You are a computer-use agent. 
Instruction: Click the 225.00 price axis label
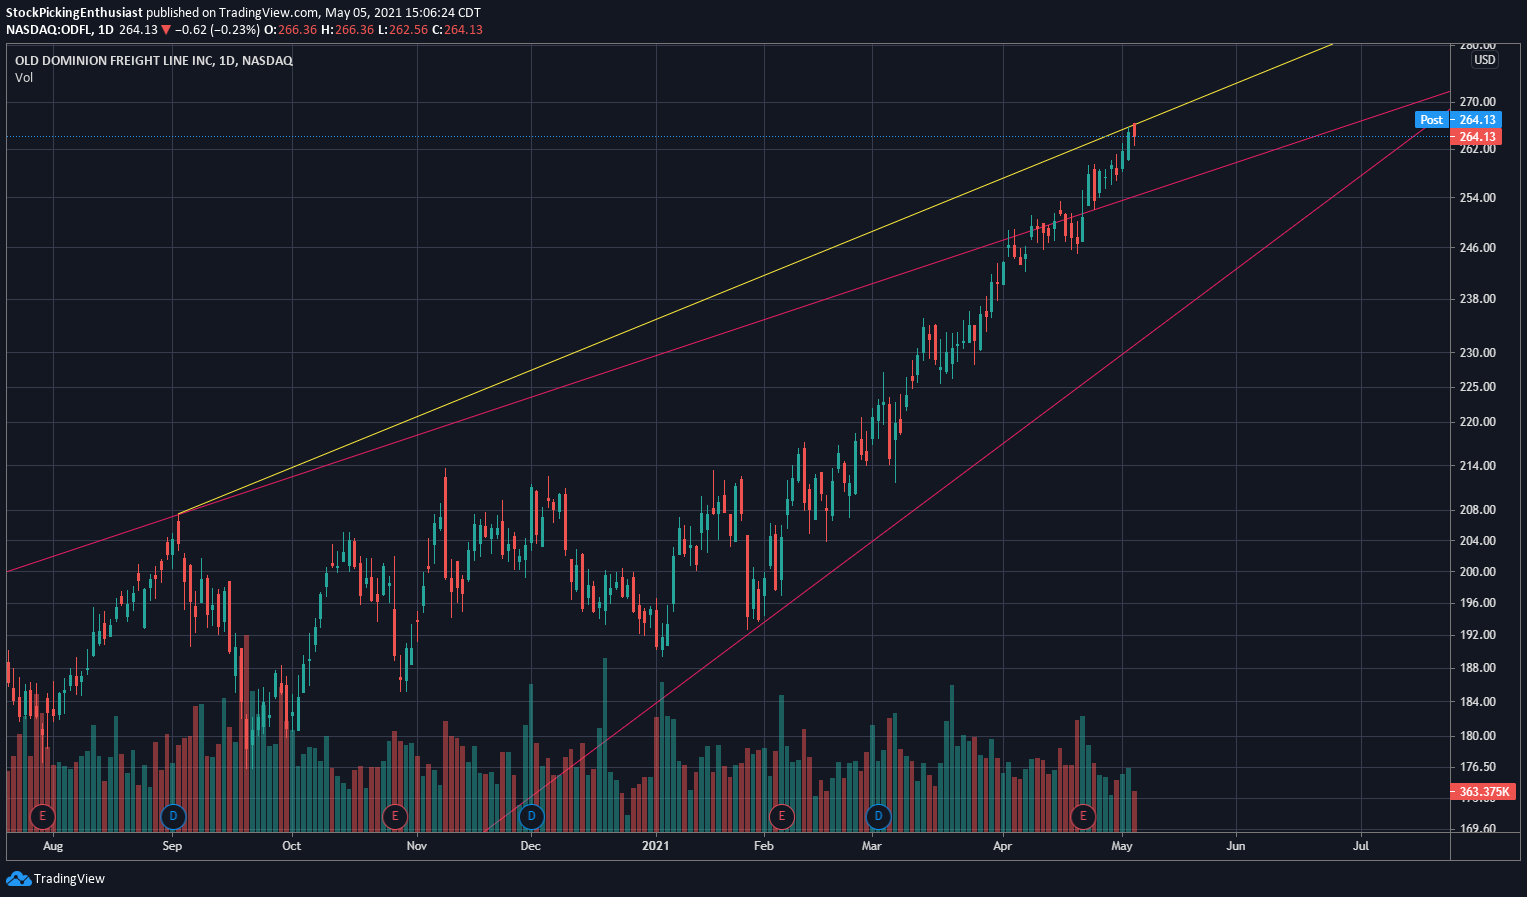pos(1477,387)
